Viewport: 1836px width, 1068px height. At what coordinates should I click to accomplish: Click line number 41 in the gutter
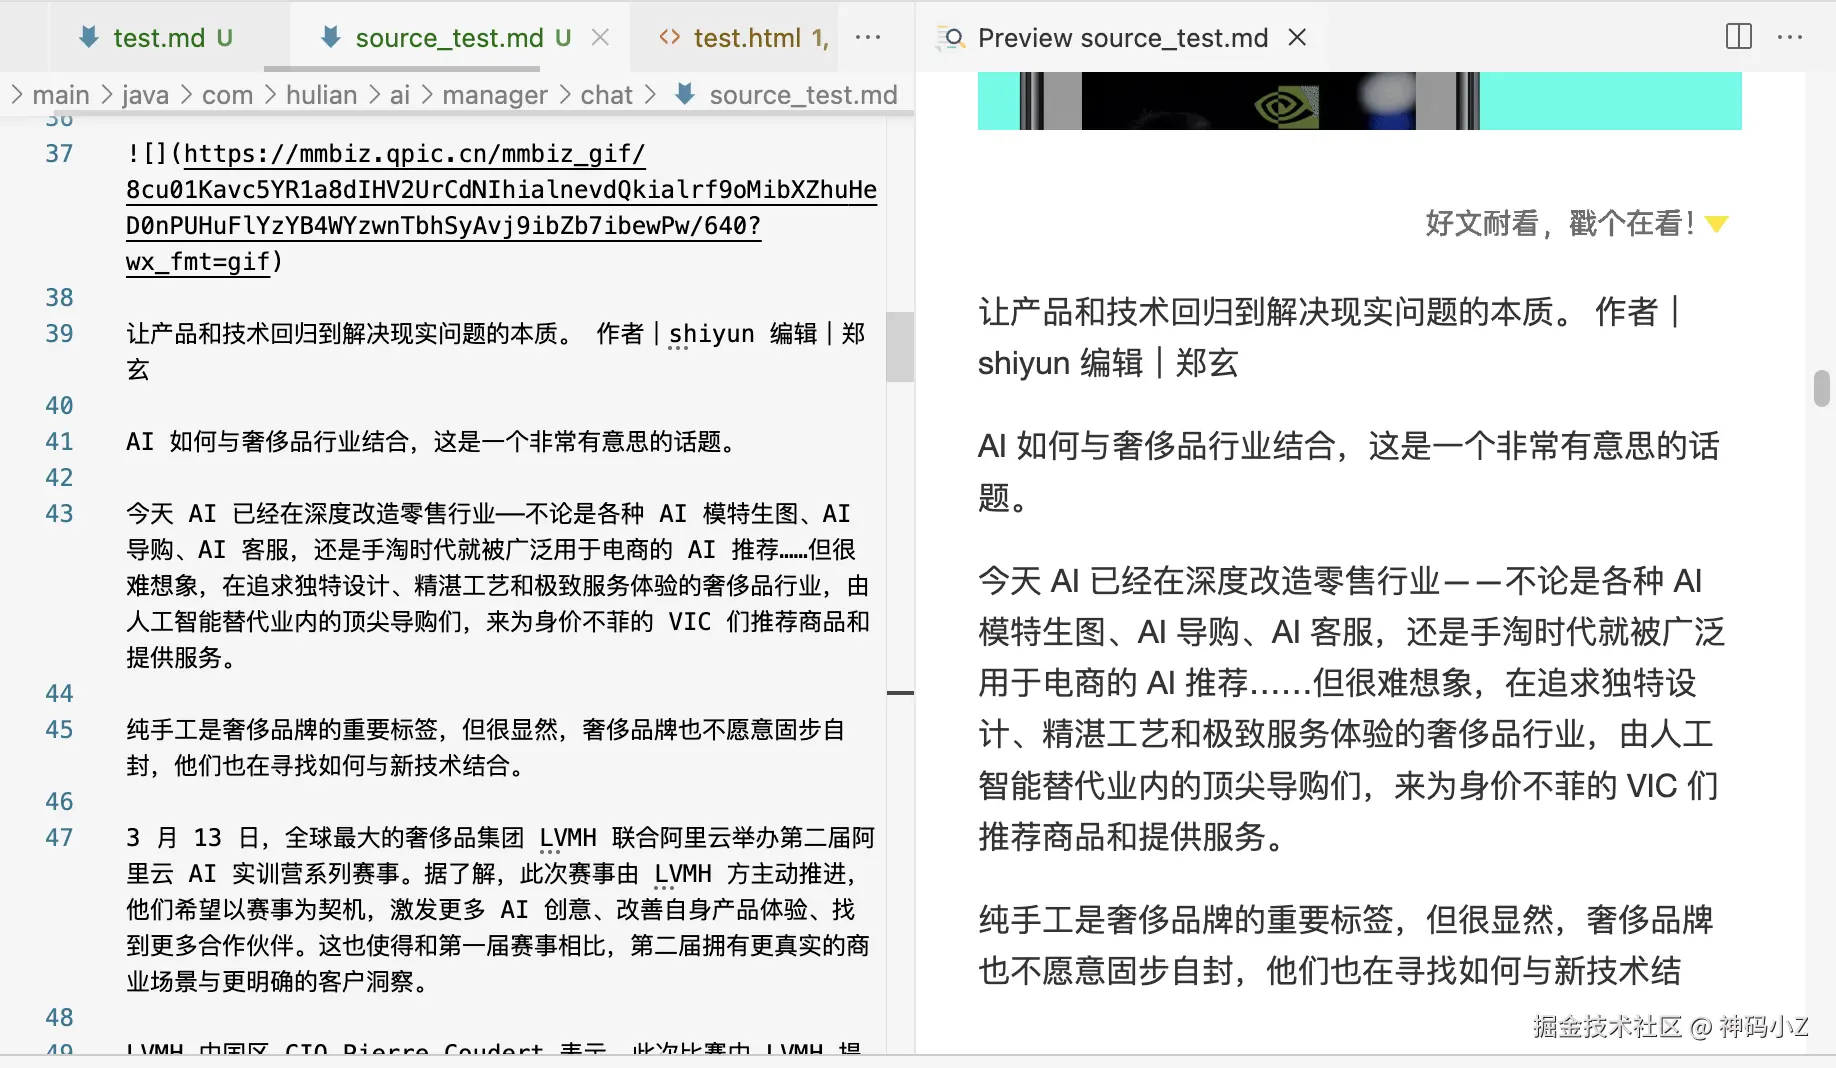click(x=59, y=442)
